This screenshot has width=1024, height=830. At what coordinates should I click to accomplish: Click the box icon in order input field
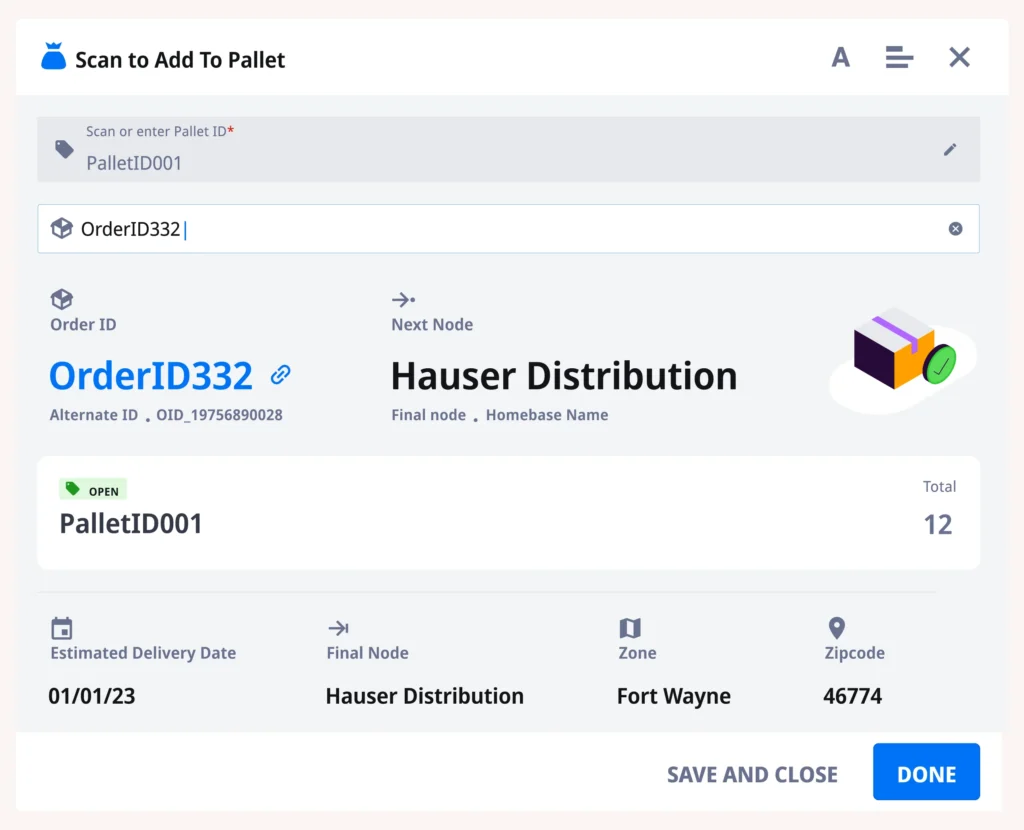(x=62, y=229)
